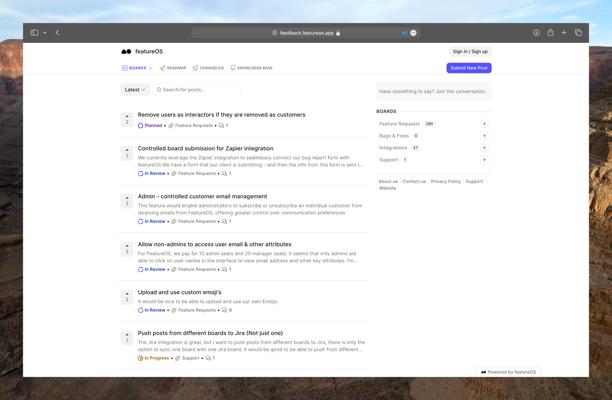Click the featureOS logo icon
The height and width of the screenshot is (400, 612).
126,51
